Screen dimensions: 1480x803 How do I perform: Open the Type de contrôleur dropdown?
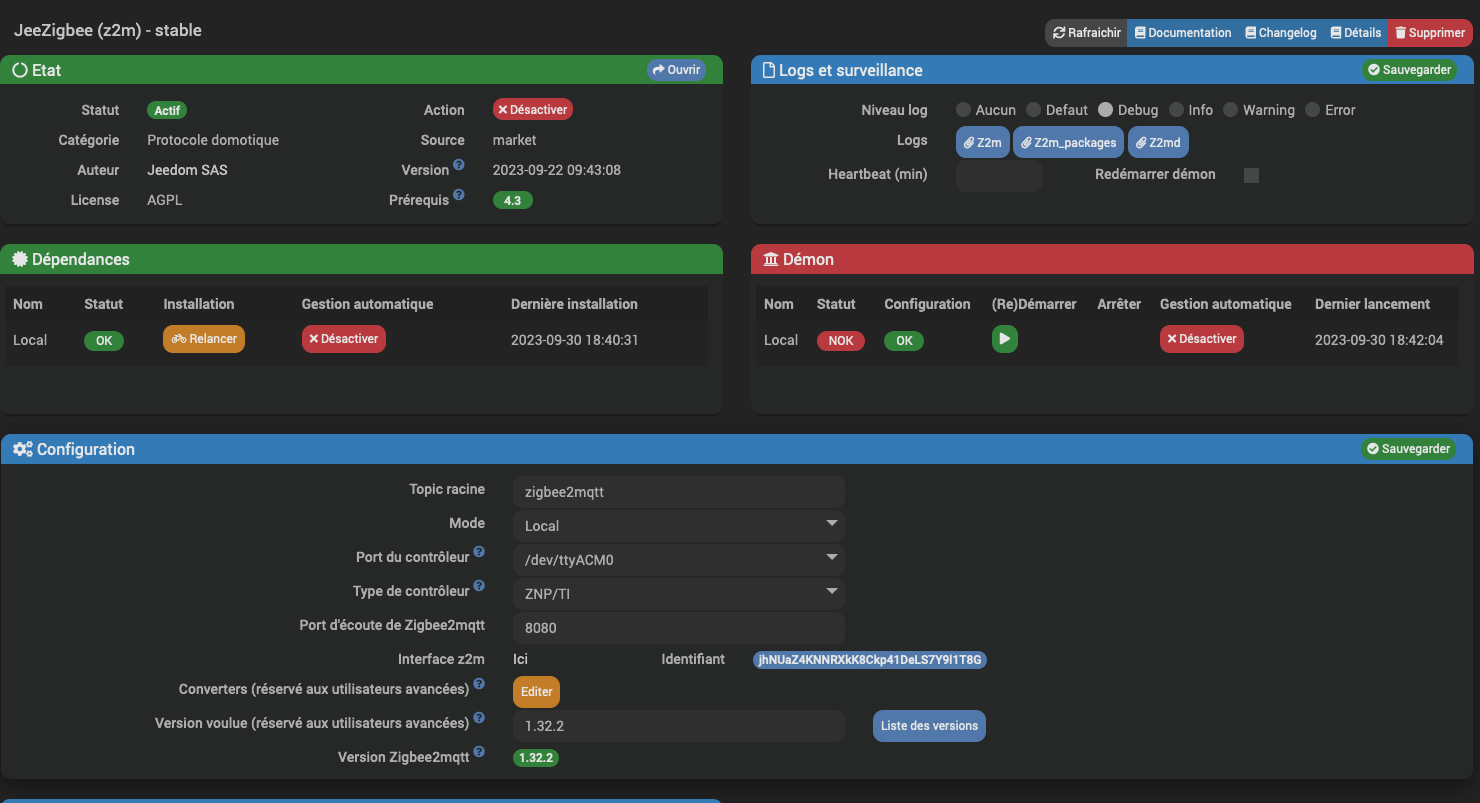tap(679, 593)
